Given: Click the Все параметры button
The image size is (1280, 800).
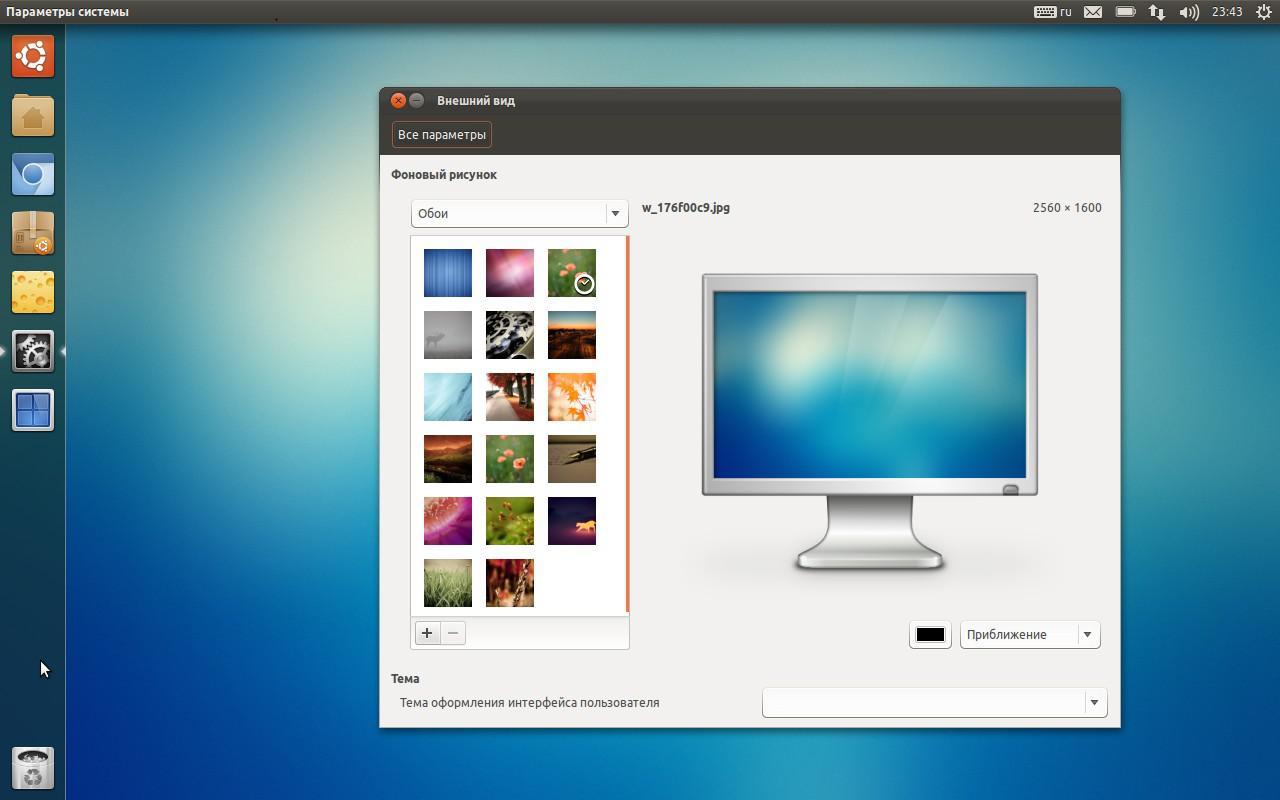Looking at the screenshot, I should pyautogui.click(x=440, y=134).
